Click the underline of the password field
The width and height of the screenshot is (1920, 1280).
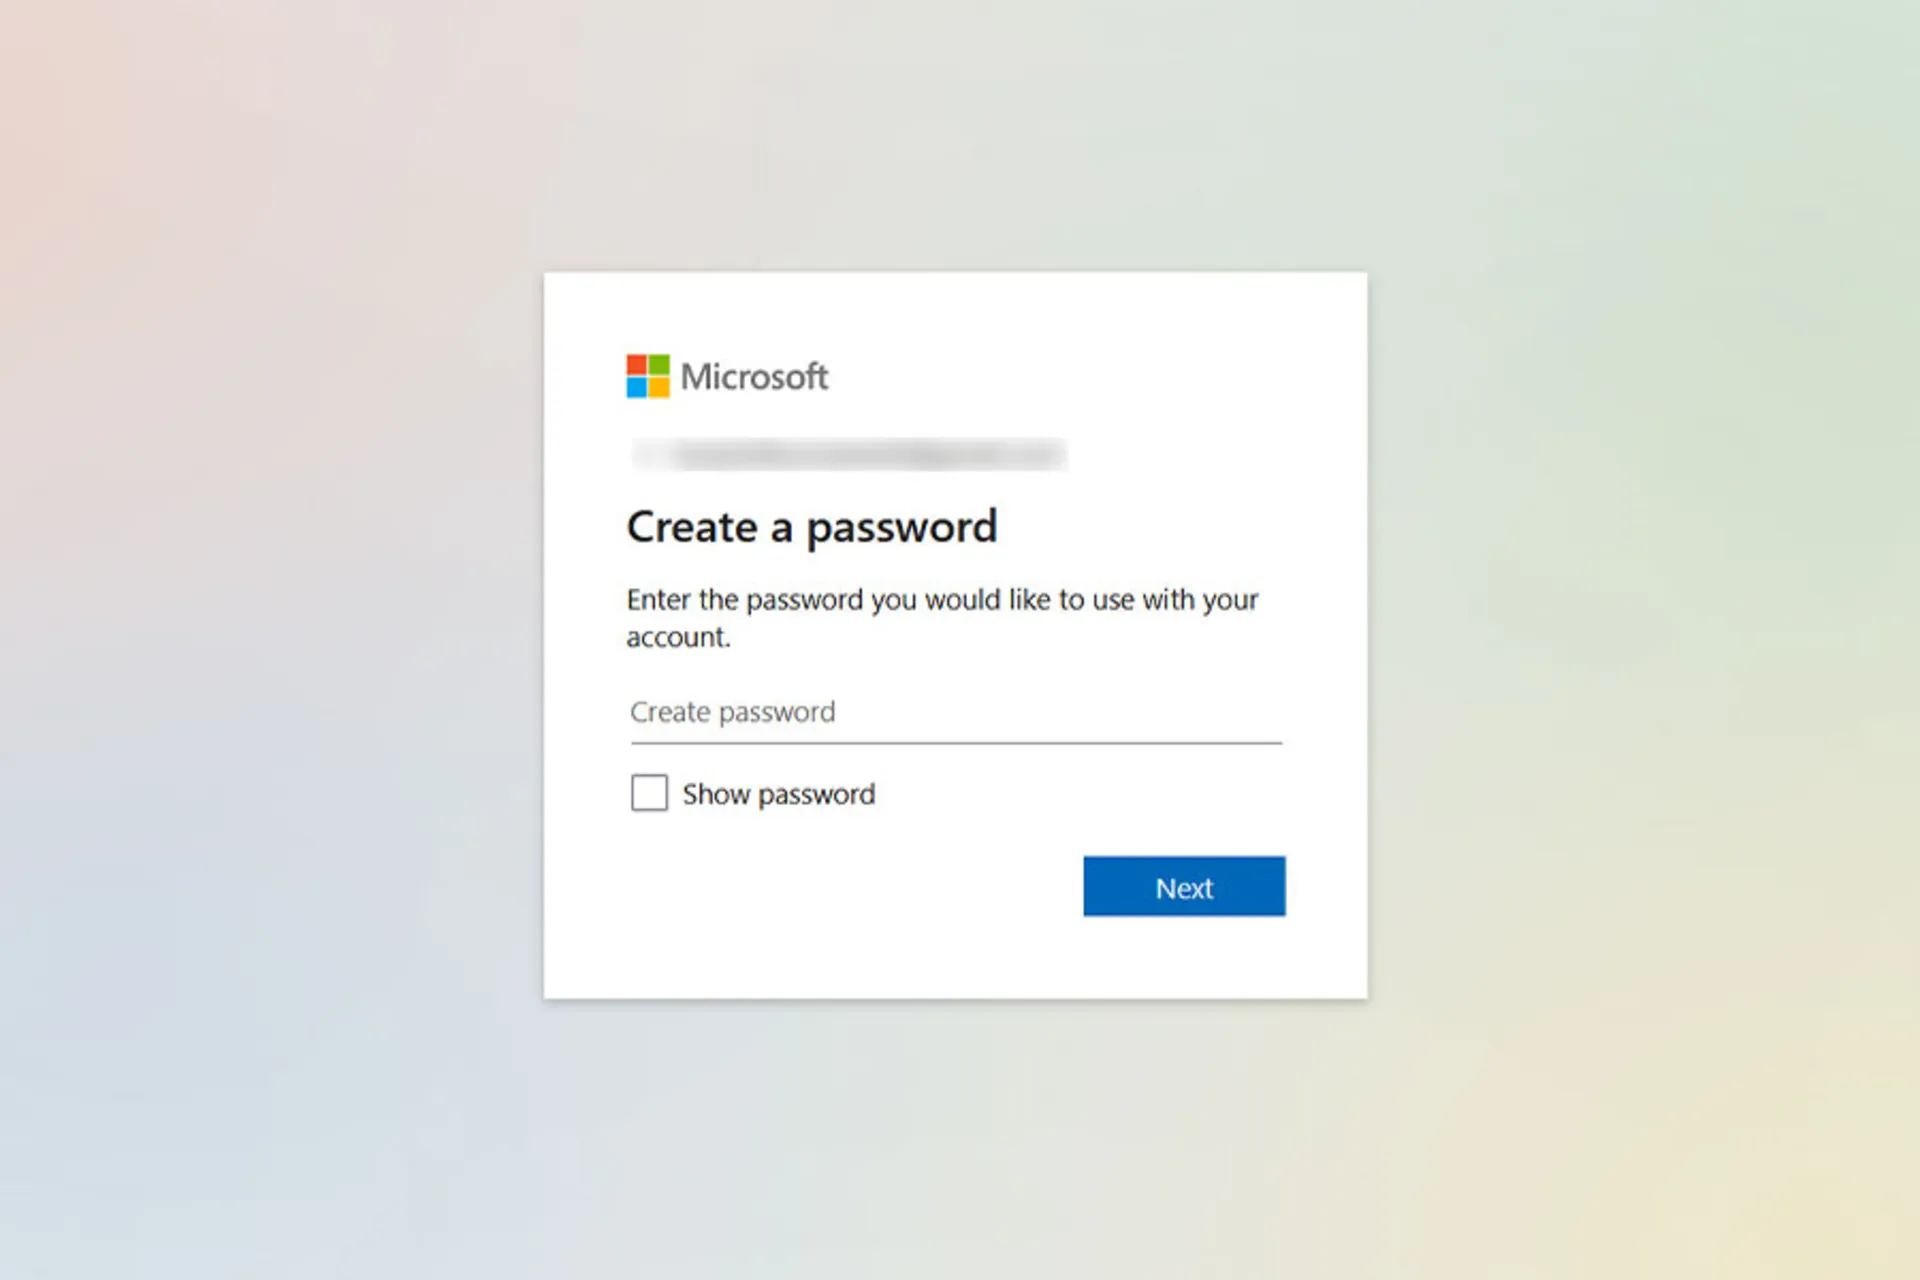955,743
